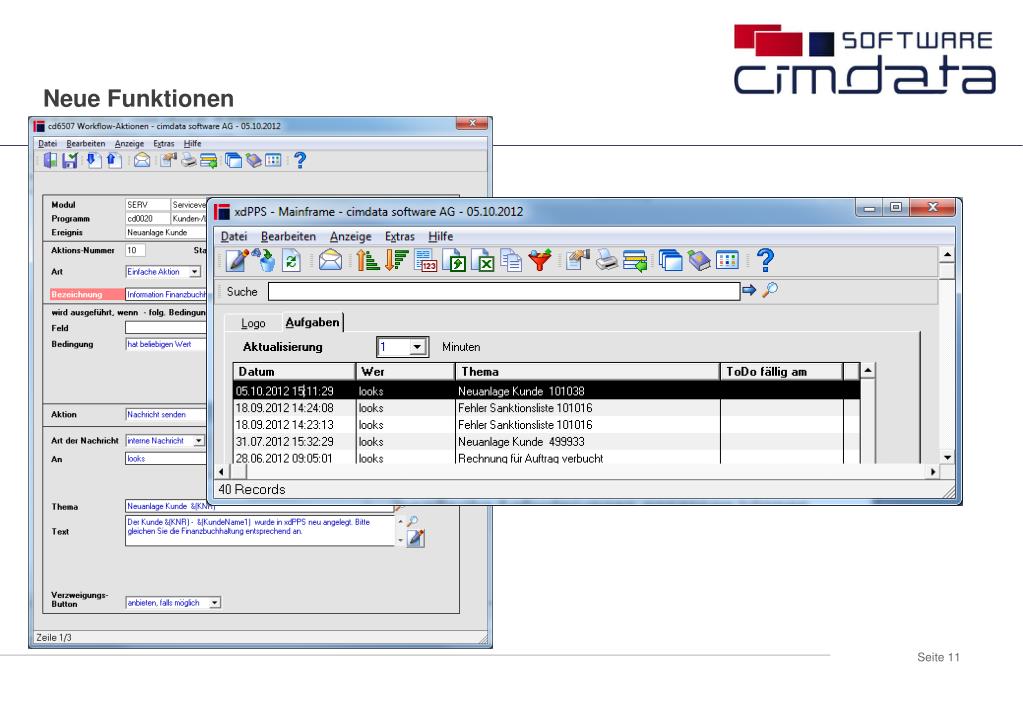Click the An field containing looks
This screenshot has width=1023, height=708.
pyautogui.click(x=166, y=459)
